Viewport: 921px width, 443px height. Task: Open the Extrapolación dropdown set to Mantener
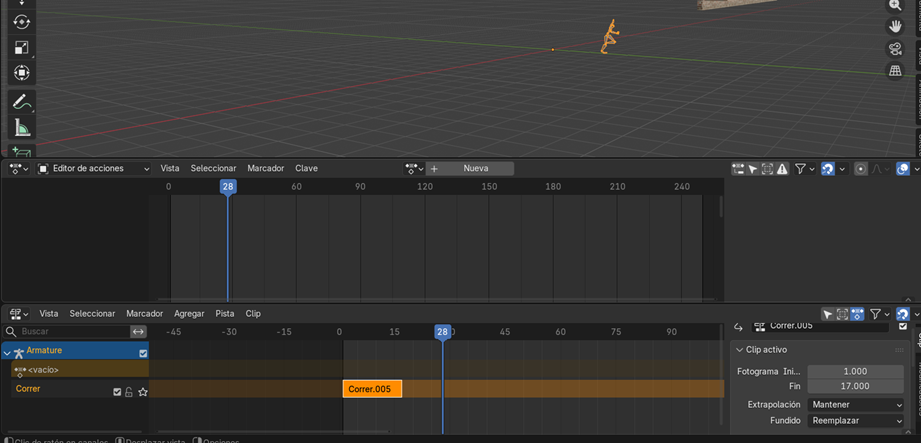855,405
